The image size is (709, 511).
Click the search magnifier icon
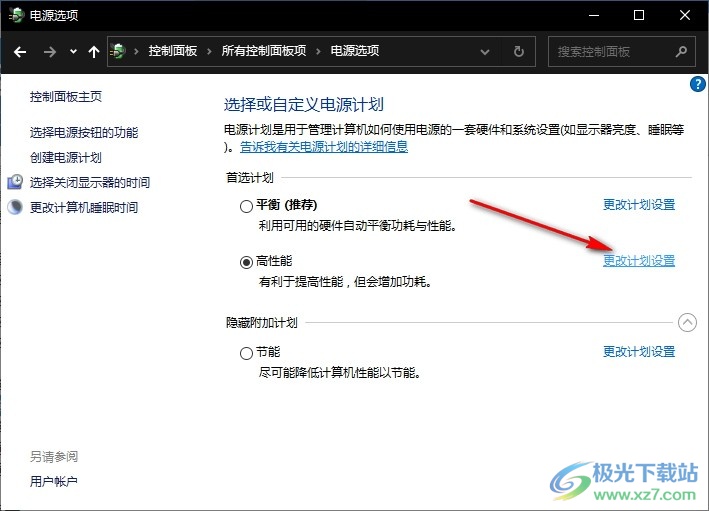pyautogui.click(x=681, y=52)
